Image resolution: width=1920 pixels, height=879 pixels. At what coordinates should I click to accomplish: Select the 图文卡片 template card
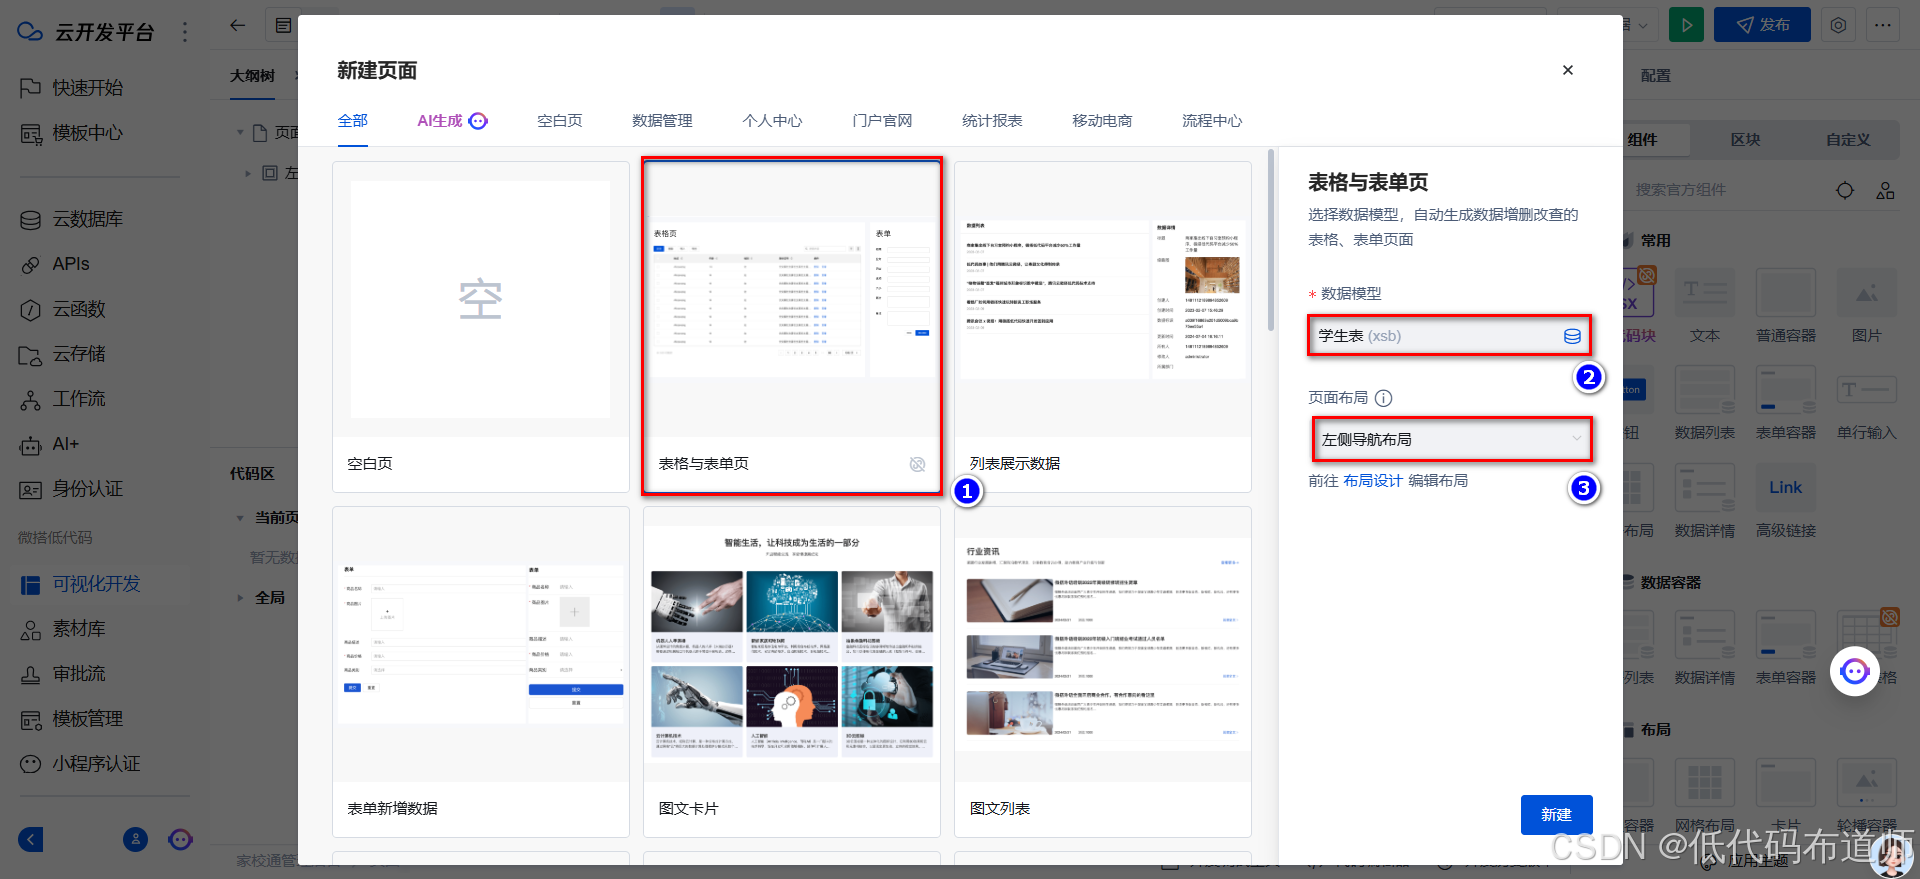[x=792, y=672]
